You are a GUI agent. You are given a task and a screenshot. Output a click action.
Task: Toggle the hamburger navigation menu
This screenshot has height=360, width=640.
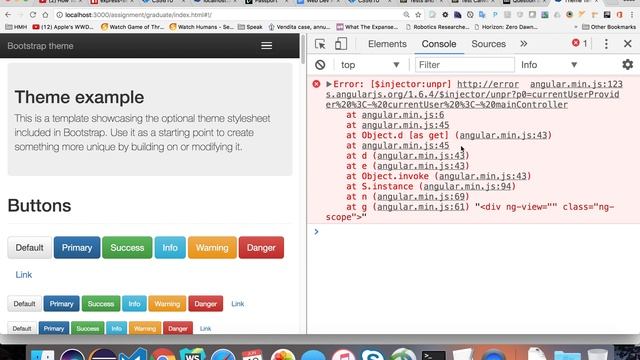click(267, 46)
